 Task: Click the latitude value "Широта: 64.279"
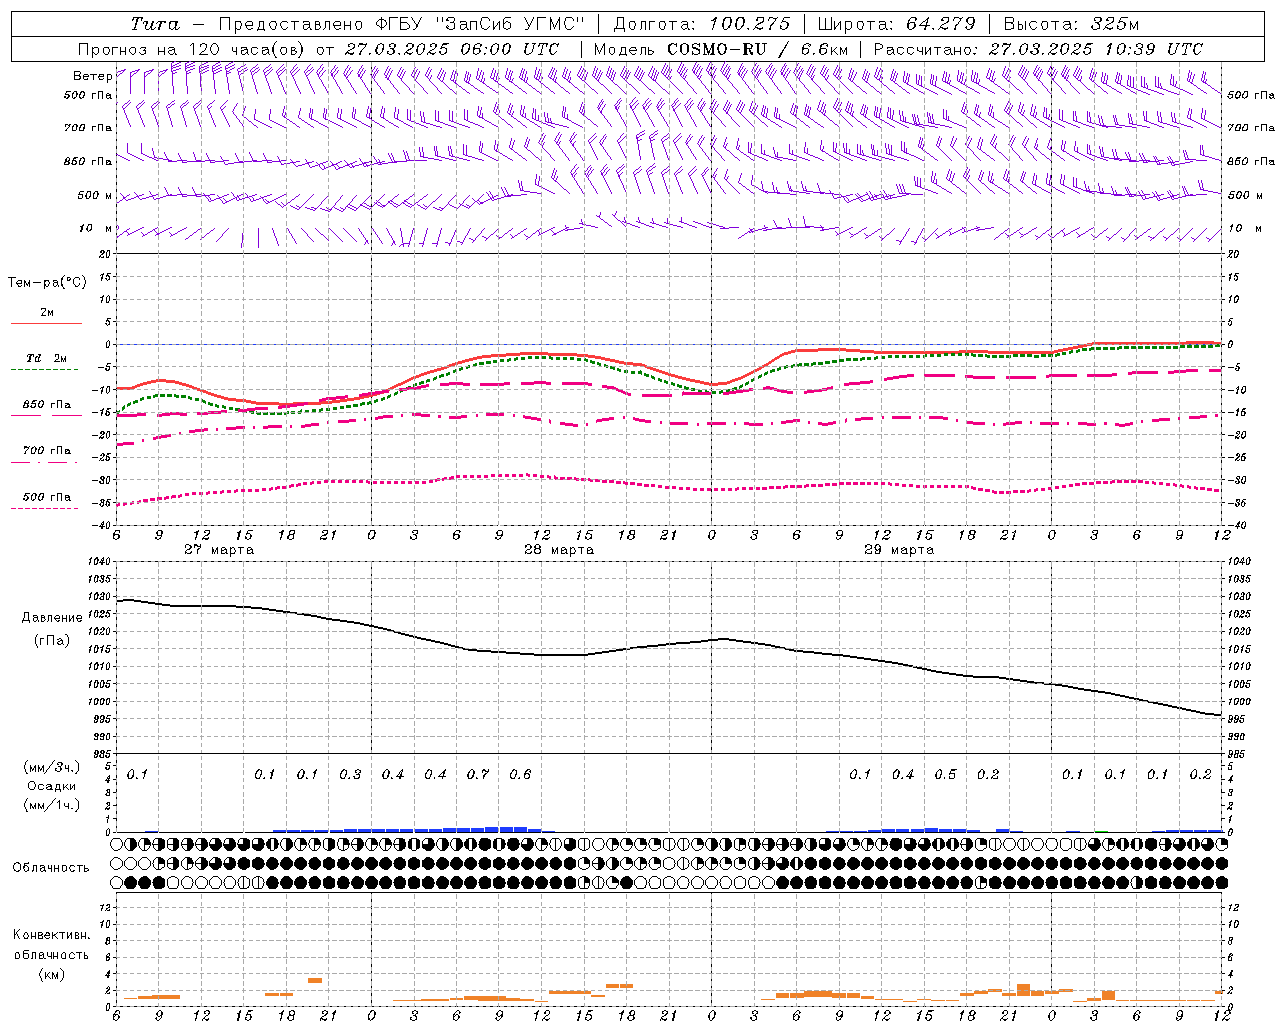(x=896, y=24)
